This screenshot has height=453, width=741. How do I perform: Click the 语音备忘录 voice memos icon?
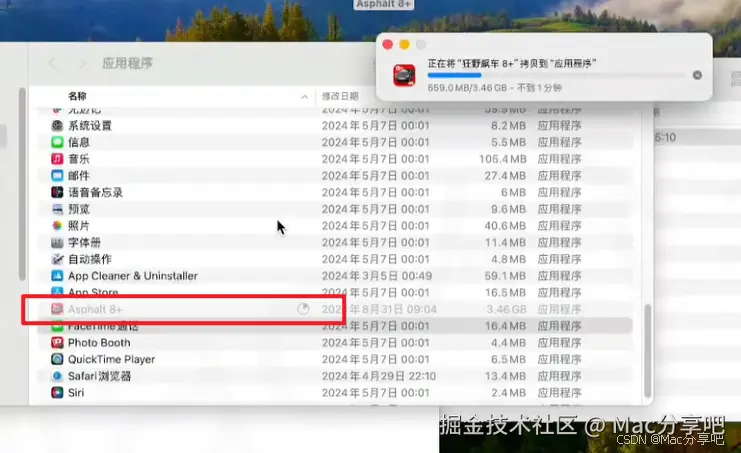[57, 192]
